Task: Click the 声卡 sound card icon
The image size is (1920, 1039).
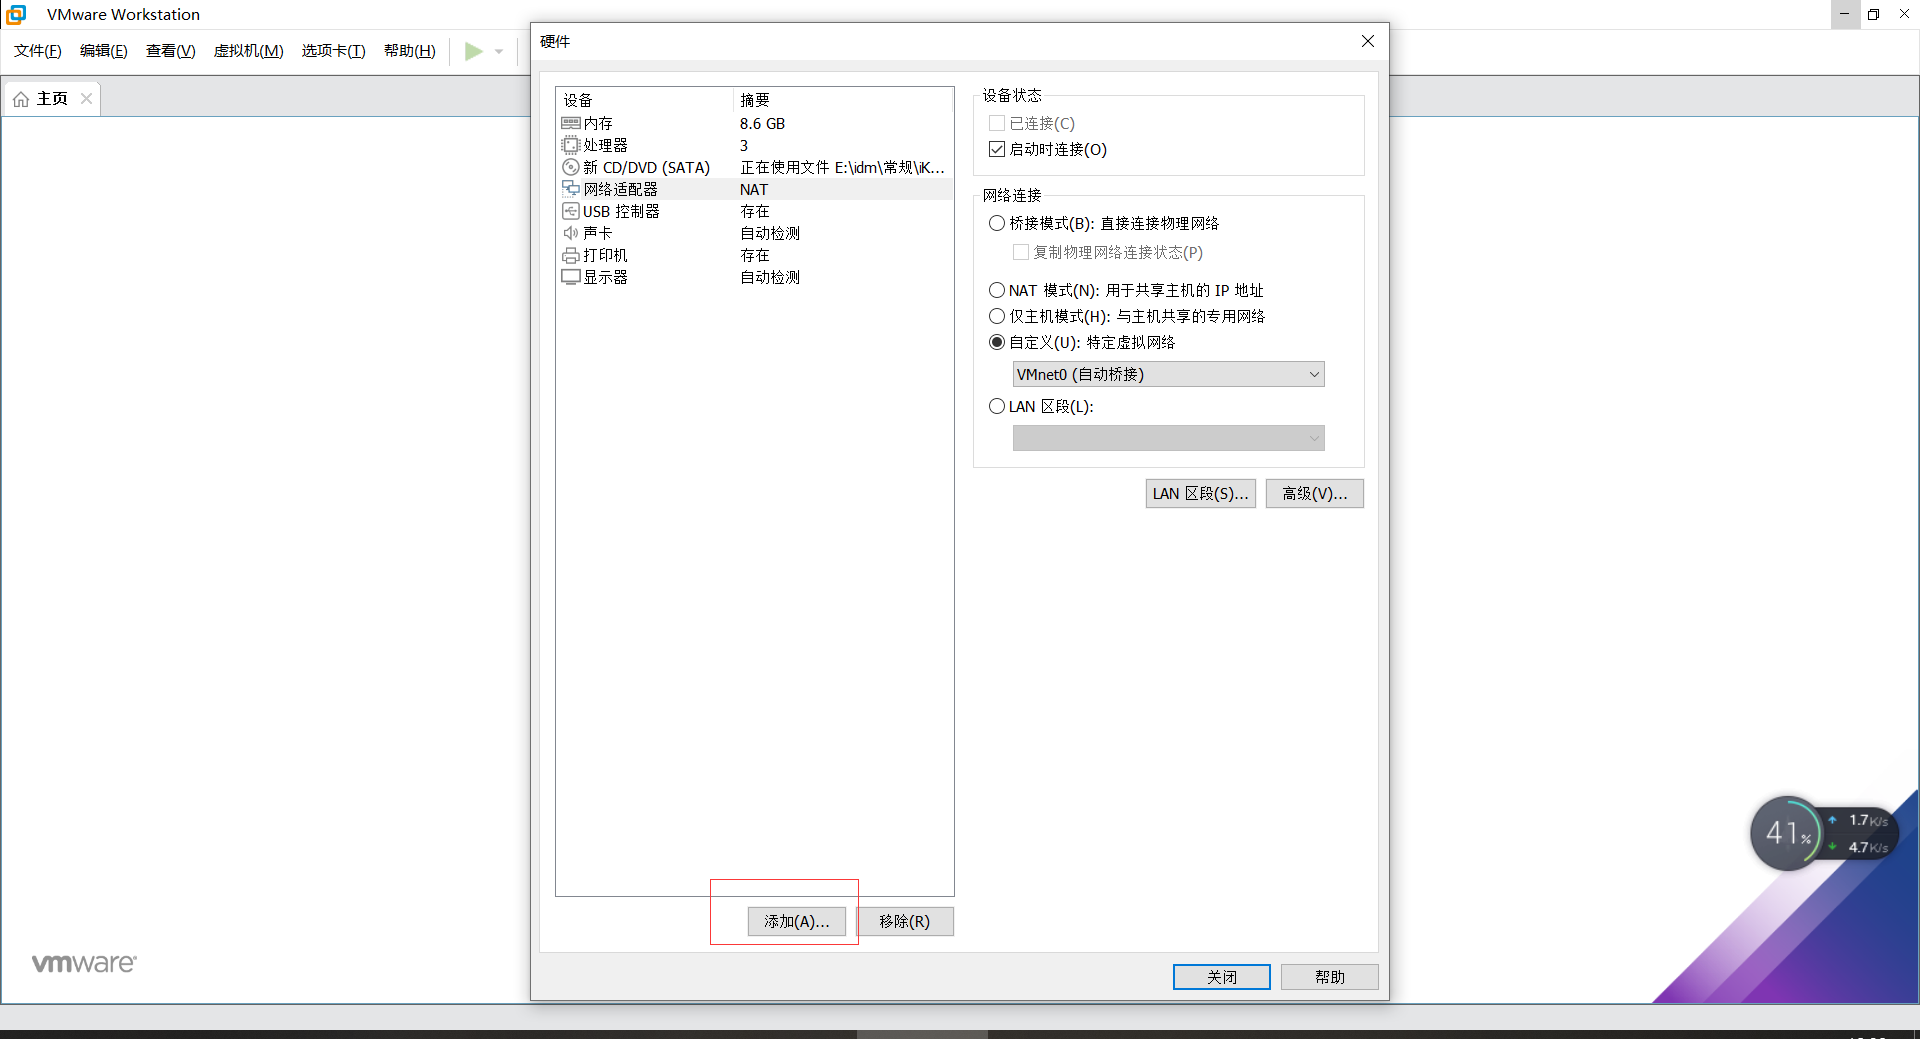Action: tap(571, 232)
